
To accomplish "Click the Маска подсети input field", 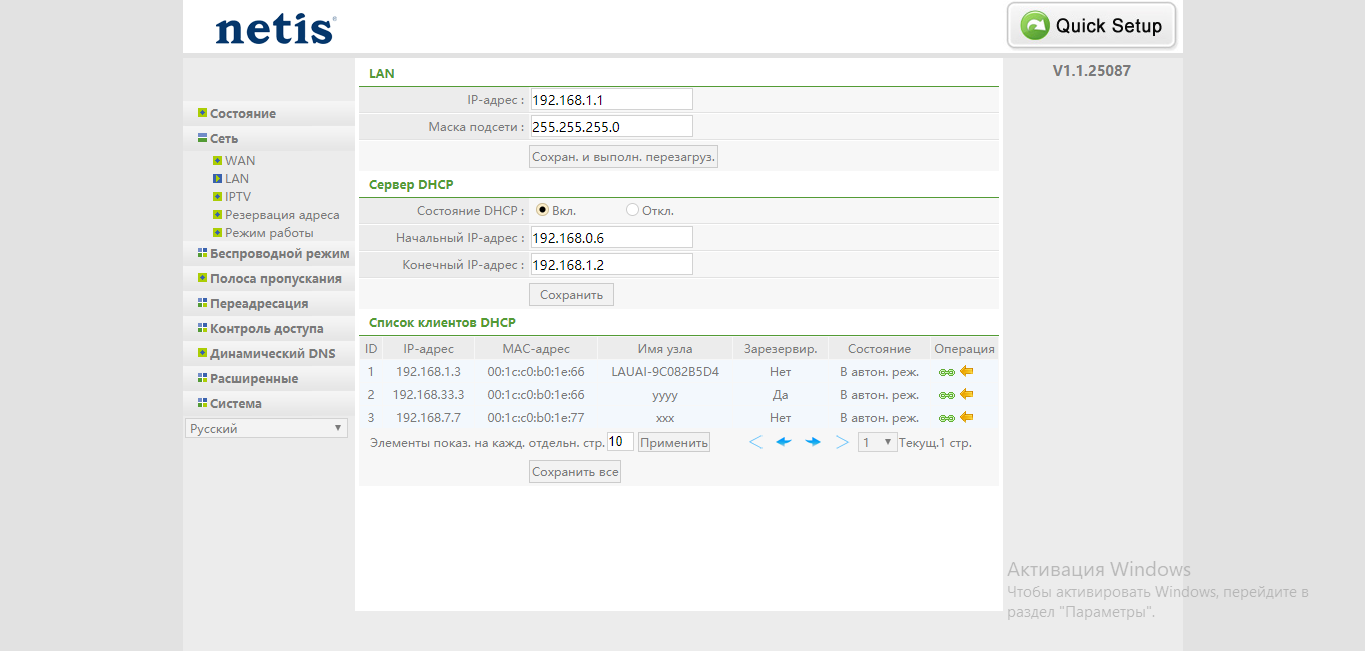I will 611,127.
